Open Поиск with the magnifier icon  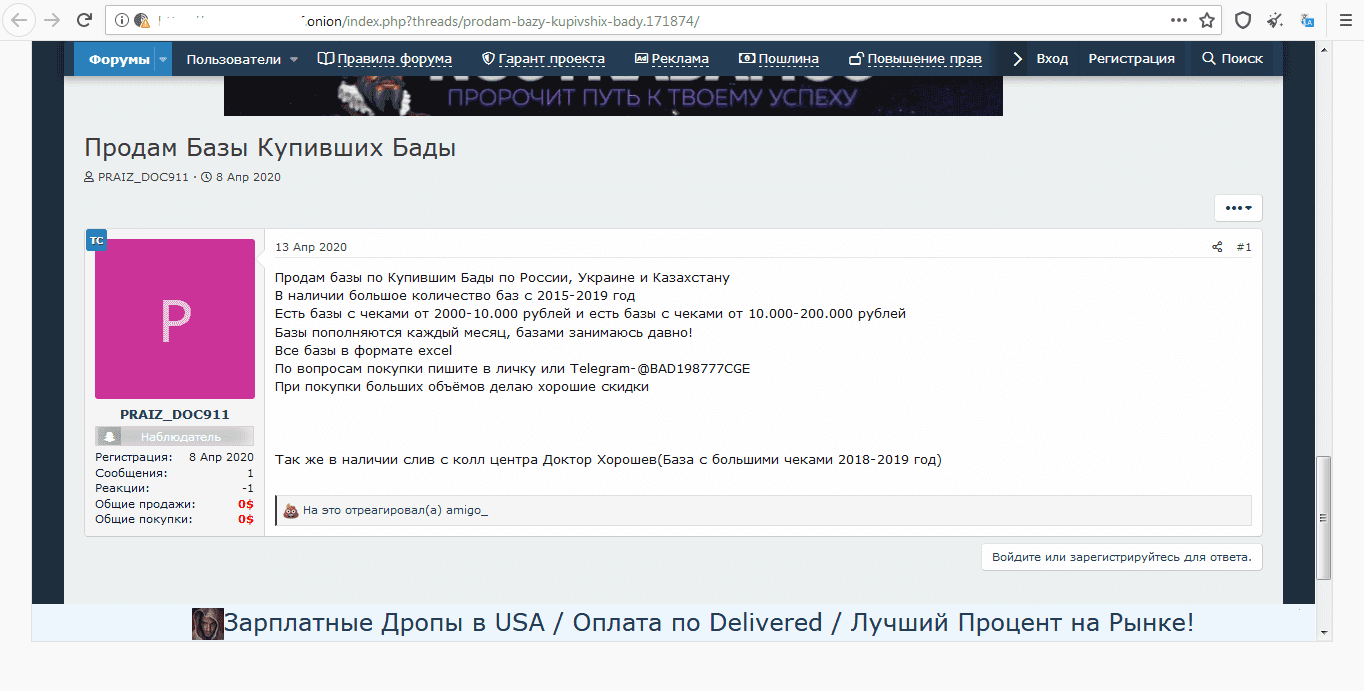point(1232,59)
